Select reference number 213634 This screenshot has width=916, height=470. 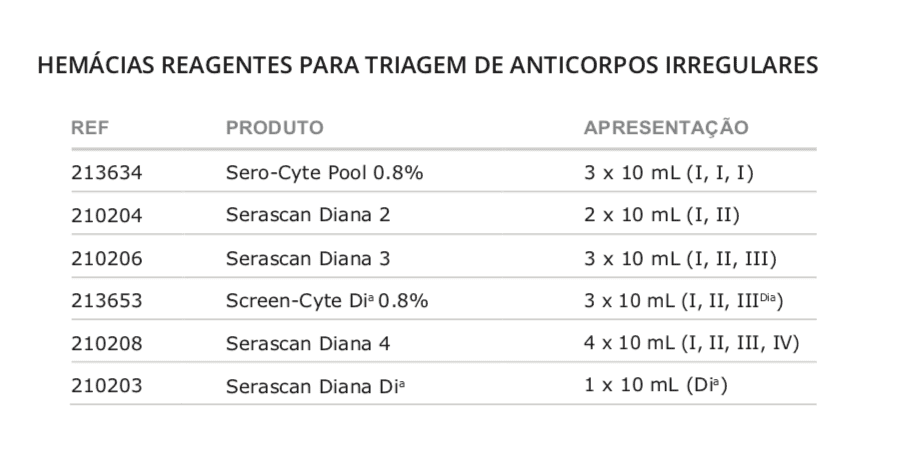(107, 173)
